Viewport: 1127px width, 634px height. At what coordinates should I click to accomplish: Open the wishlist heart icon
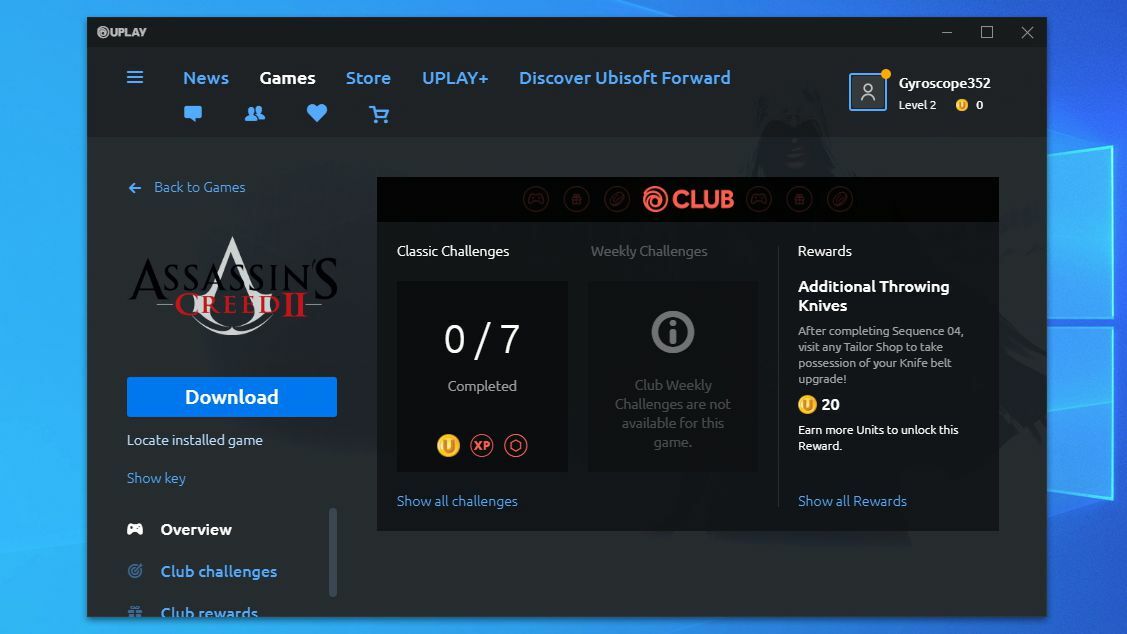tap(317, 113)
